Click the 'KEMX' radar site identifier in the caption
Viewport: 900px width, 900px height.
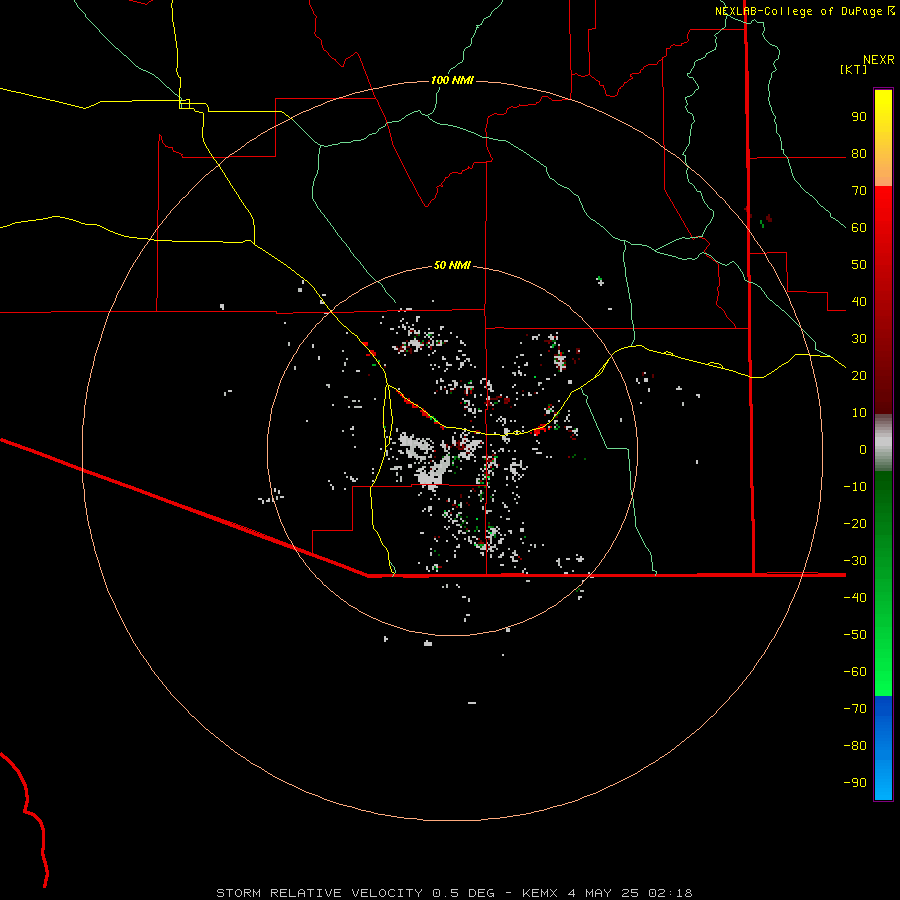pos(540,893)
